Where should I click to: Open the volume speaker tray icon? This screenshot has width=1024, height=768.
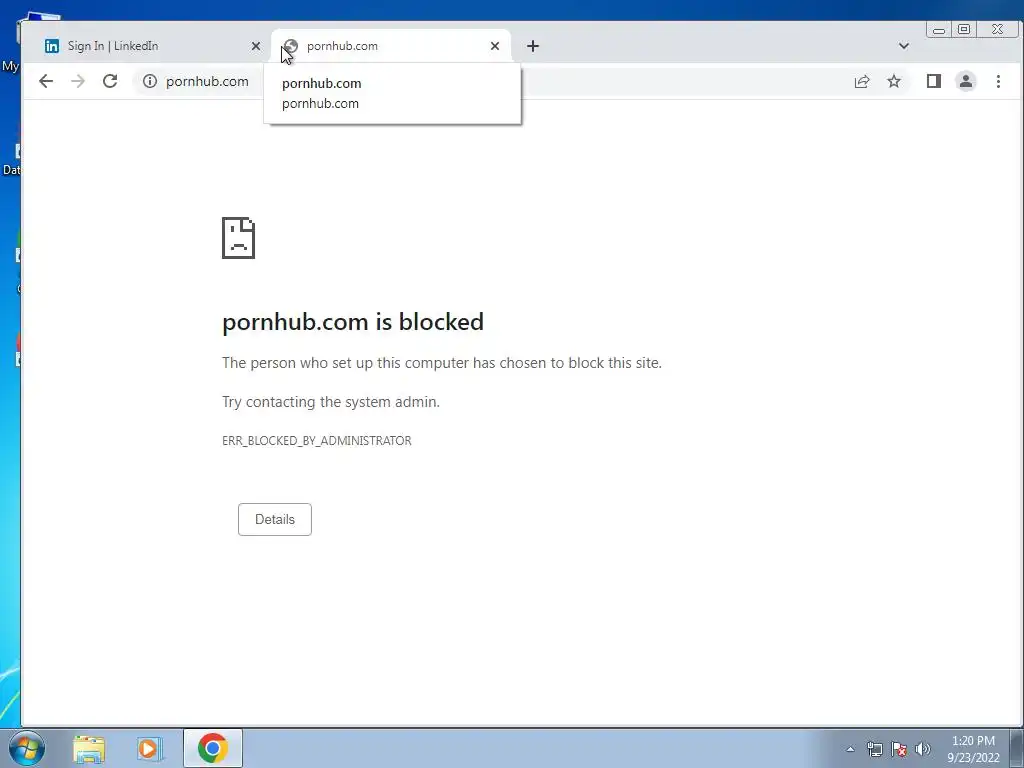[x=923, y=749]
